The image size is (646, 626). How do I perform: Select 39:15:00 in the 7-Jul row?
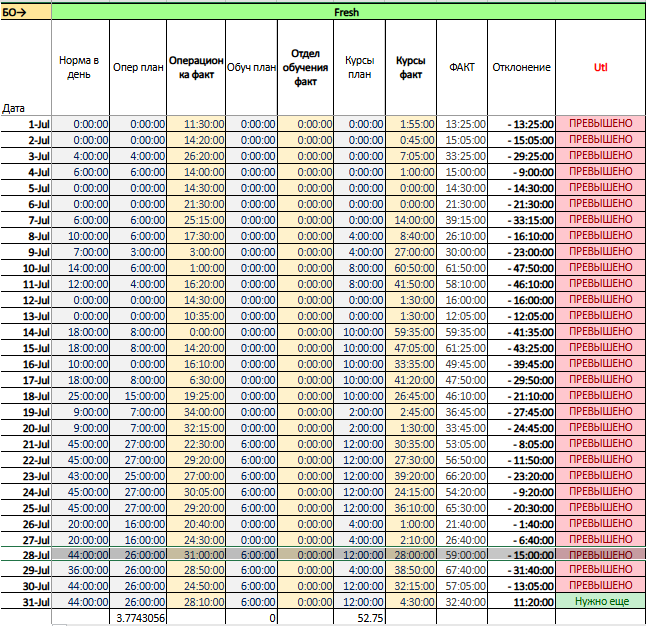(462, 220)
